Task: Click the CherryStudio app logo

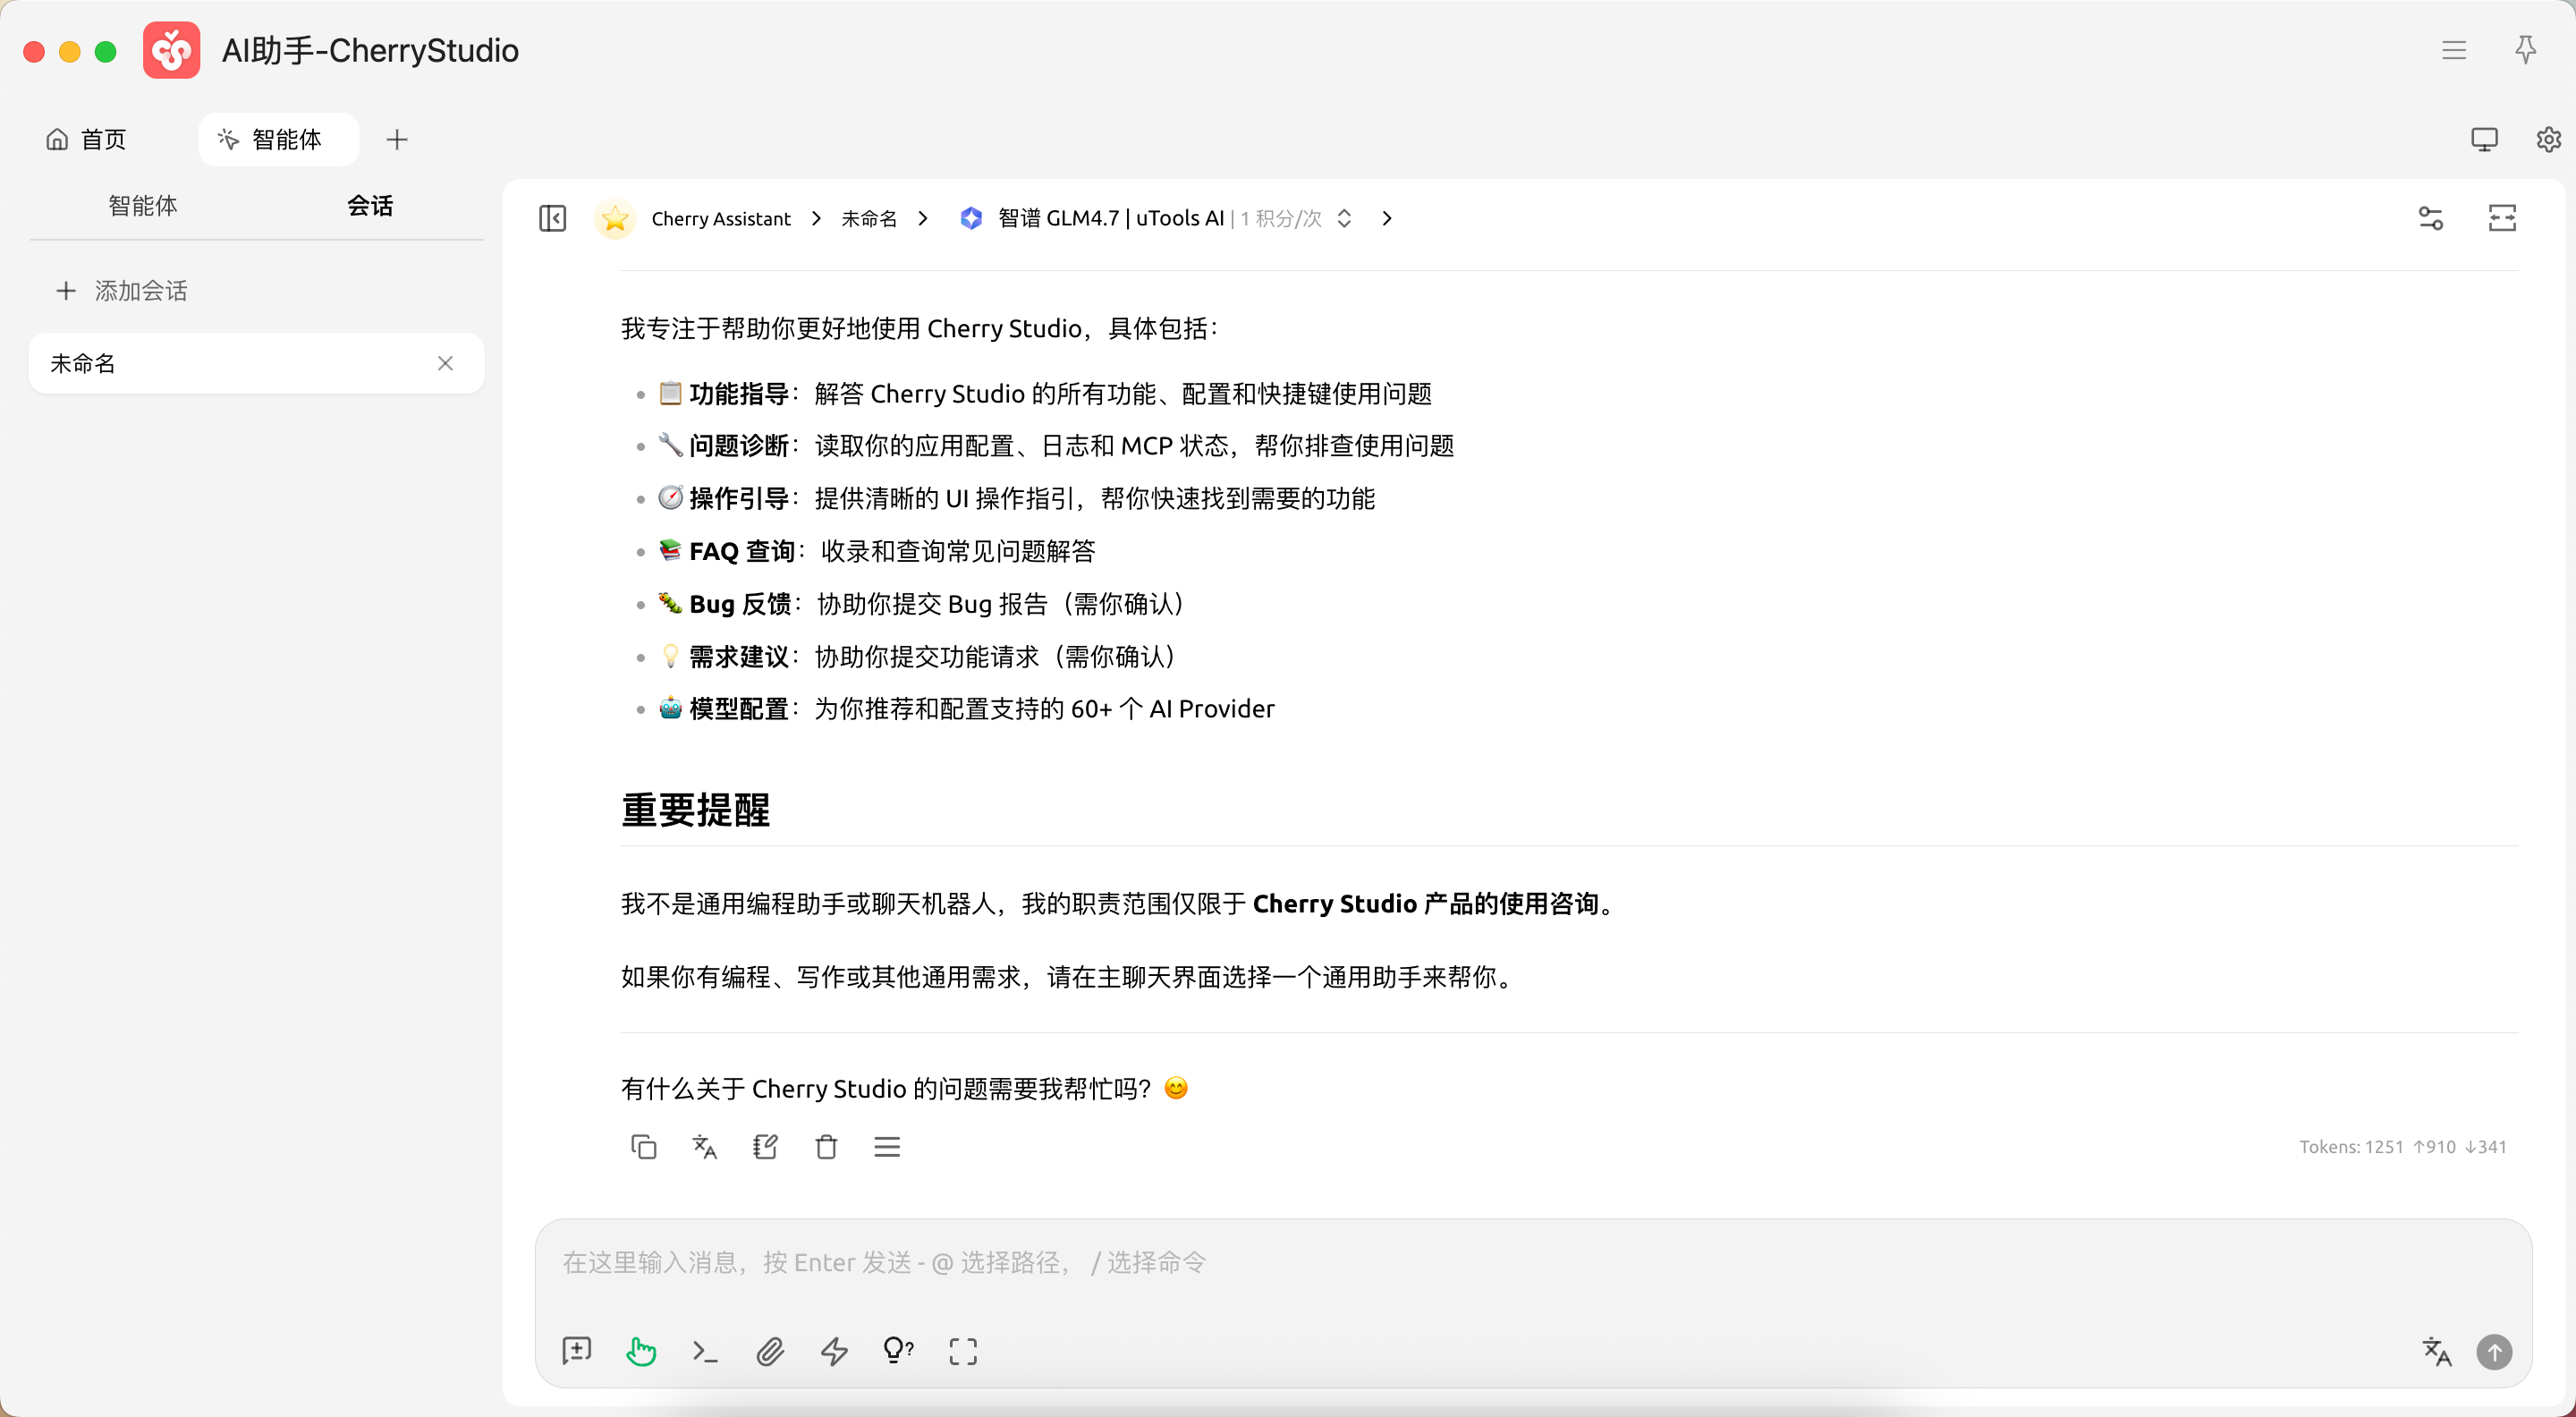Action: (171, 50)
